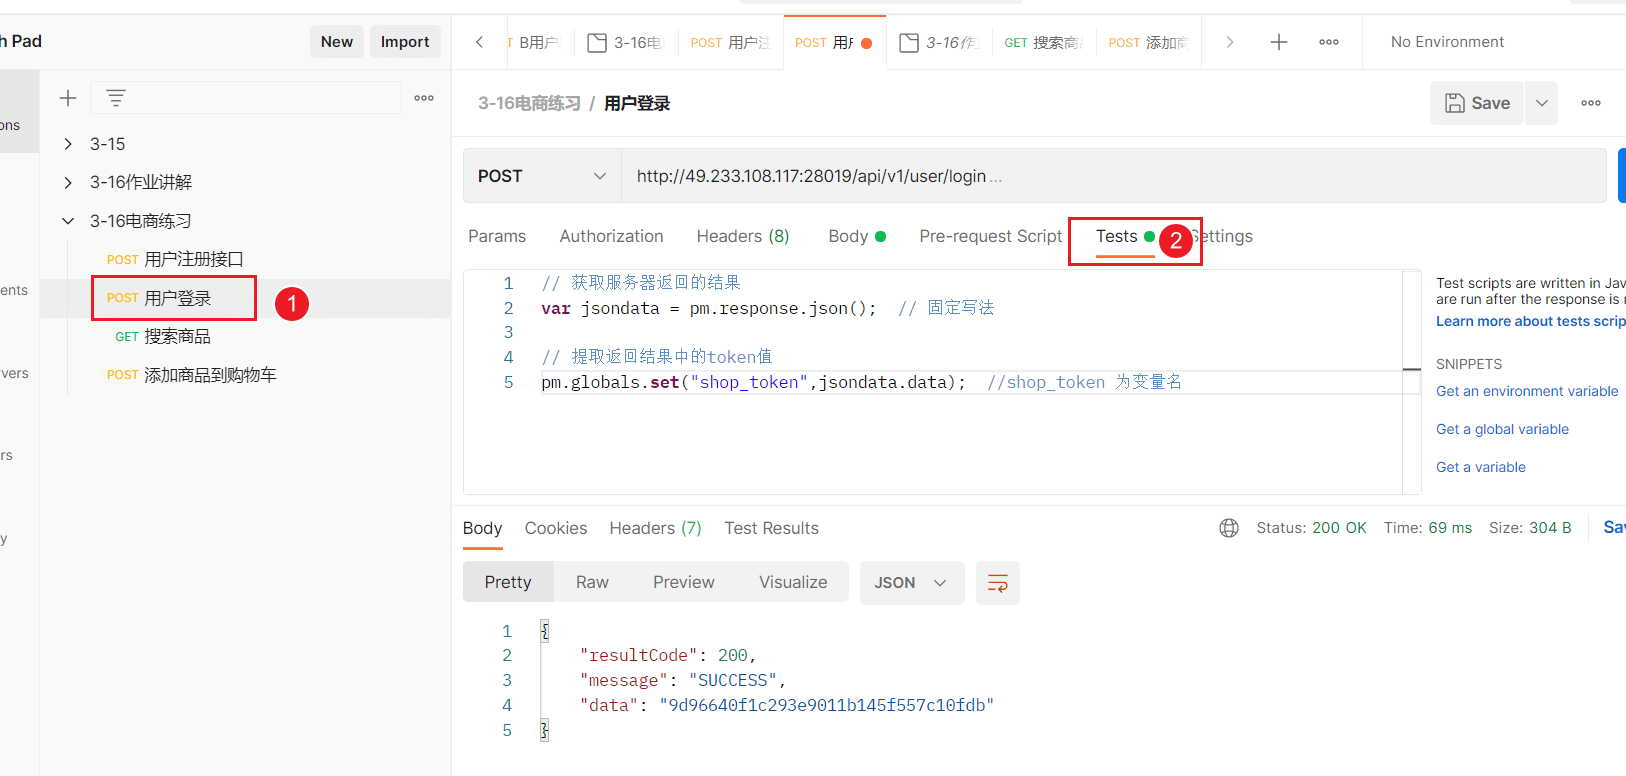The height and width of the screenshot is (776, 1626).
Task: Expand the 3-15 collection folder
Action: point(68,144)
